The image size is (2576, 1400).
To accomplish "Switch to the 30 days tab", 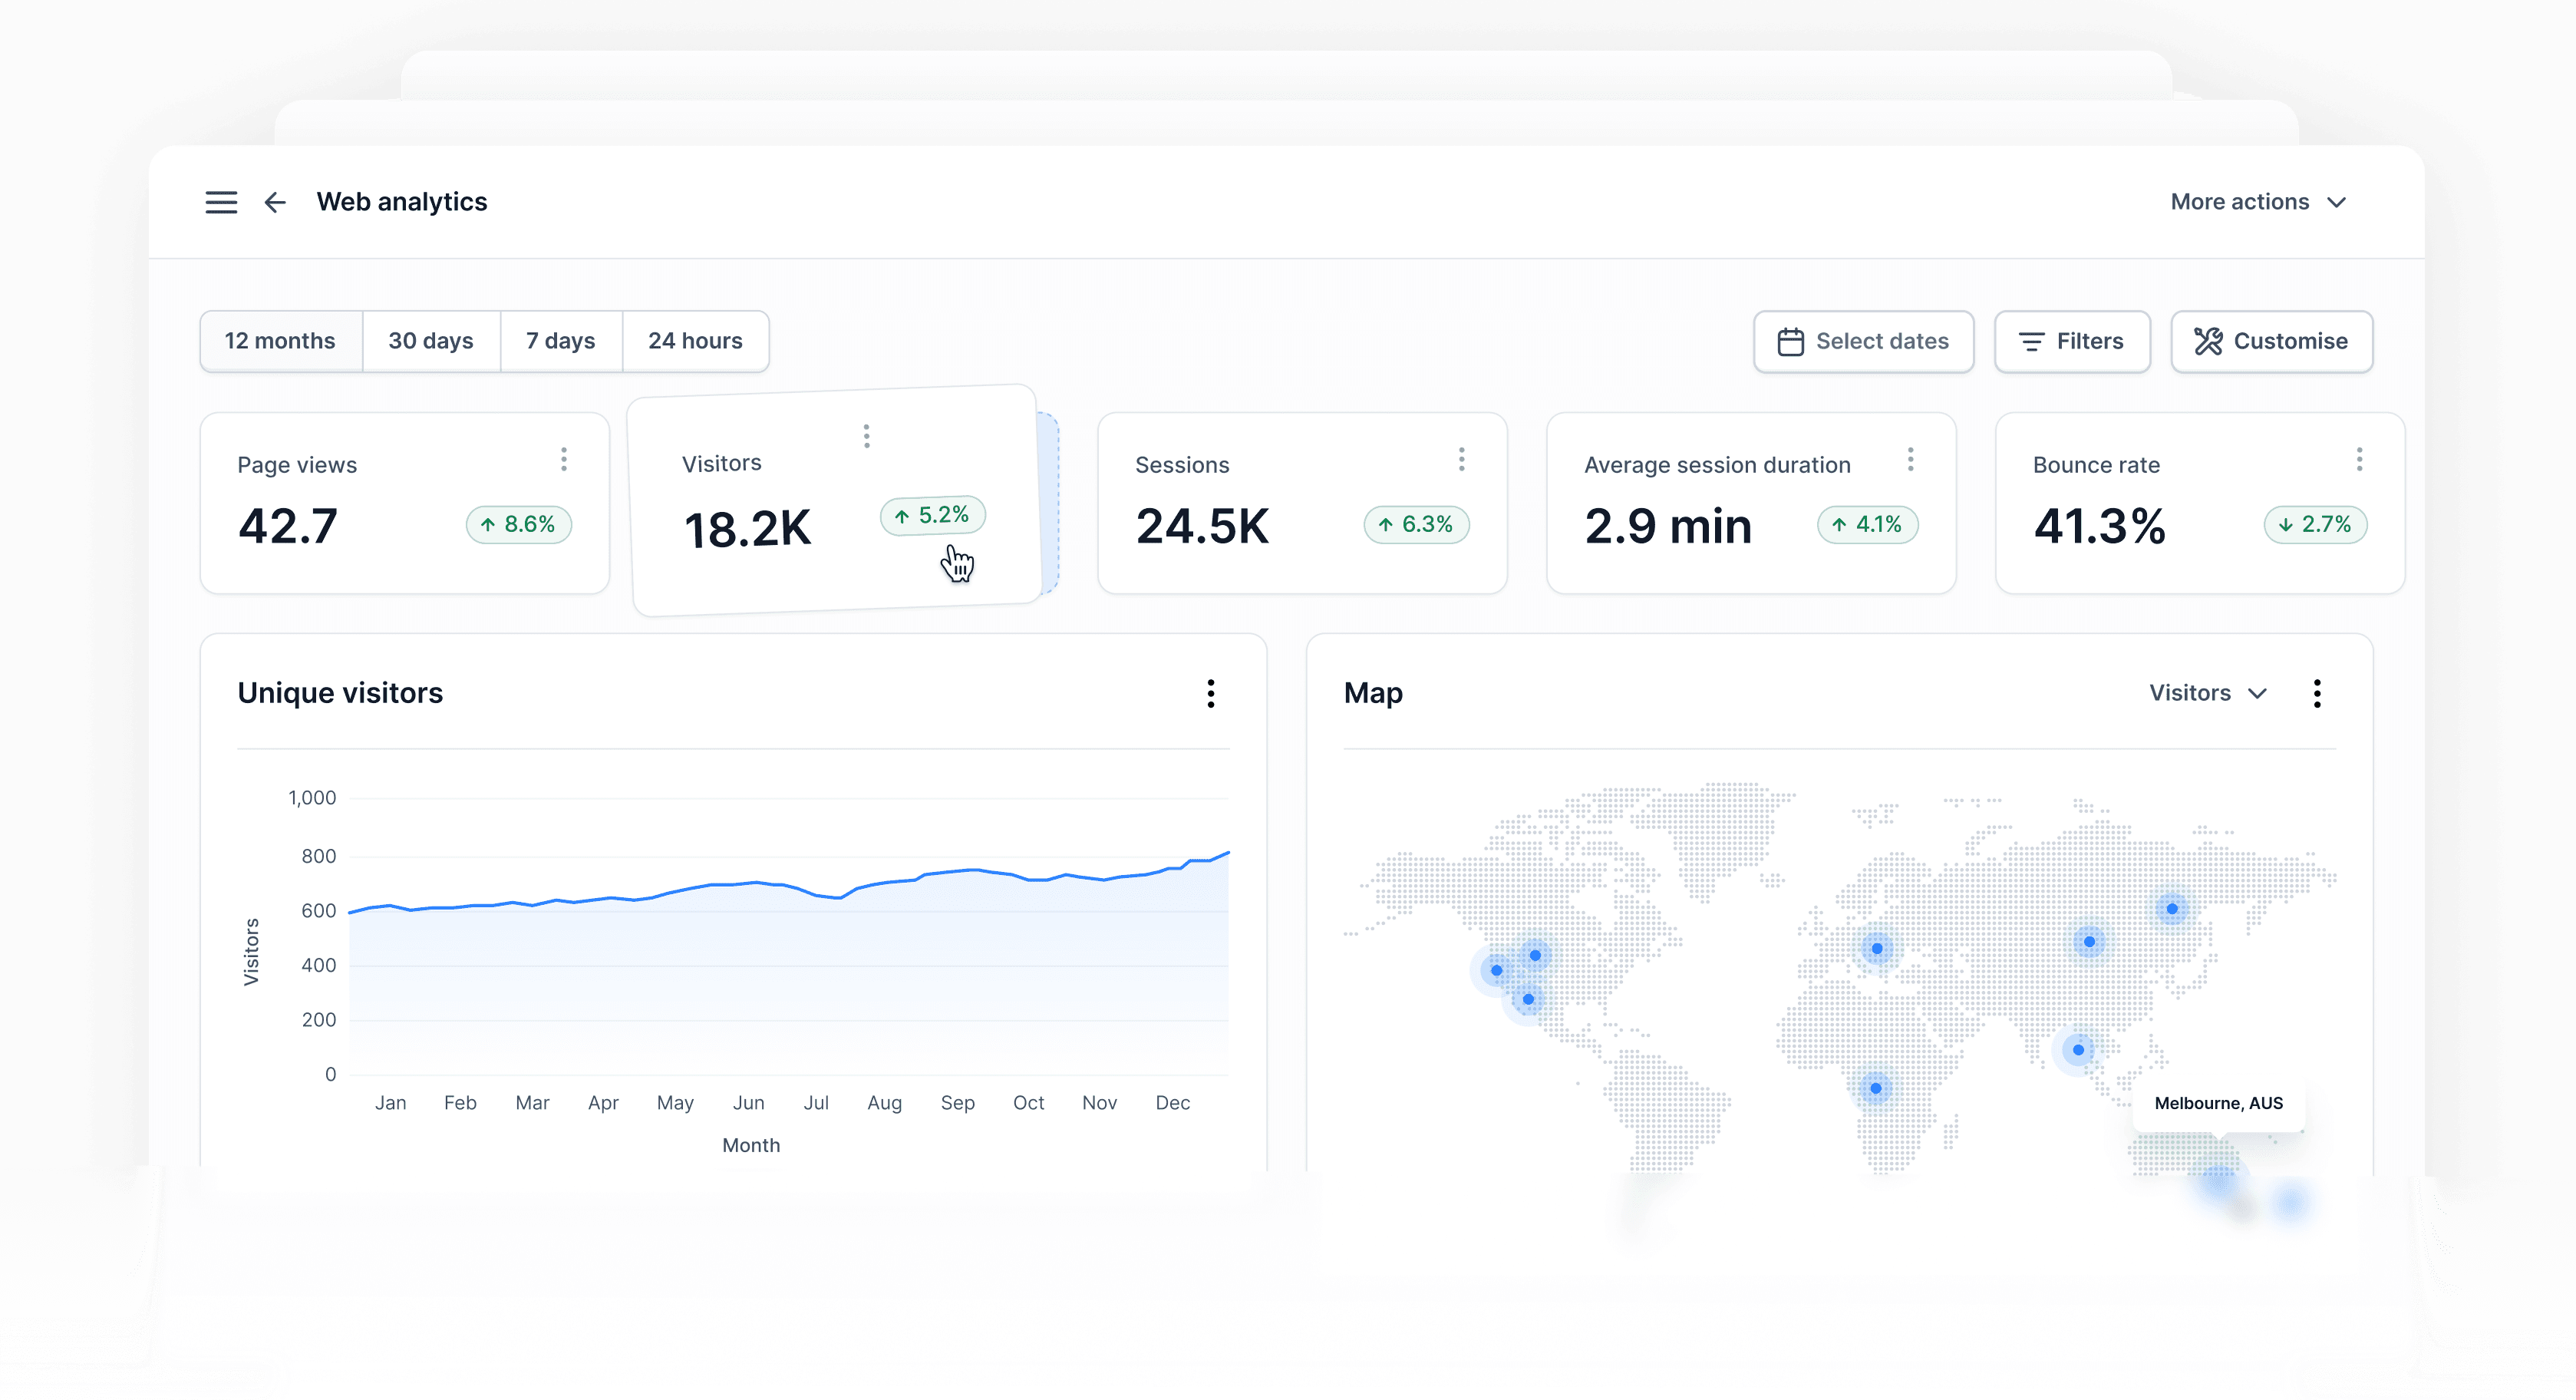I will coord(431,341).
